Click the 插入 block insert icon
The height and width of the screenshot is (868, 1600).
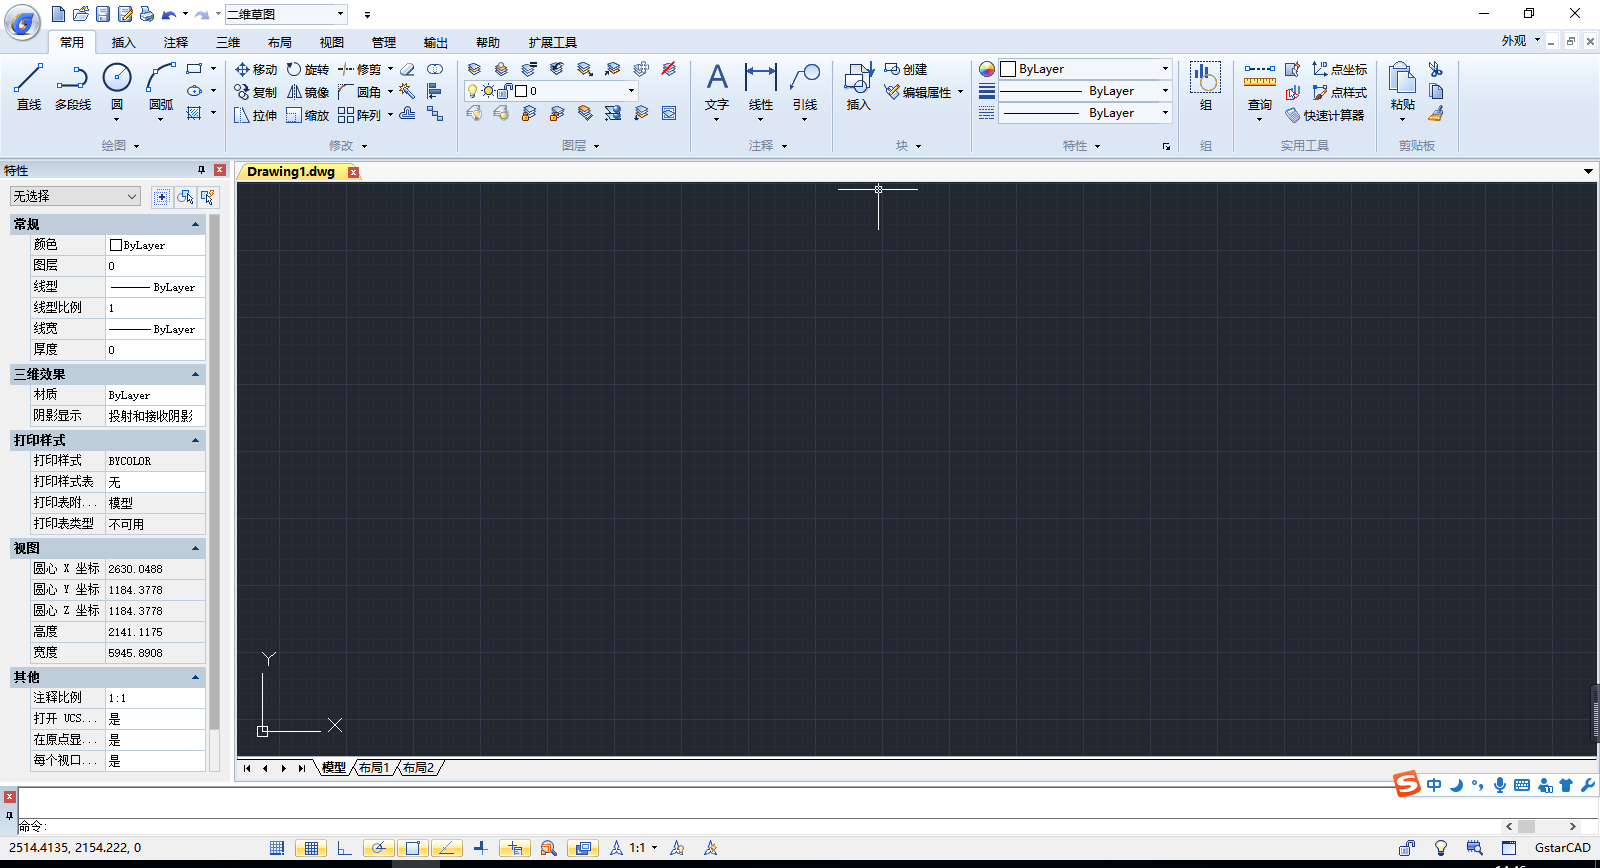point(859,86)
